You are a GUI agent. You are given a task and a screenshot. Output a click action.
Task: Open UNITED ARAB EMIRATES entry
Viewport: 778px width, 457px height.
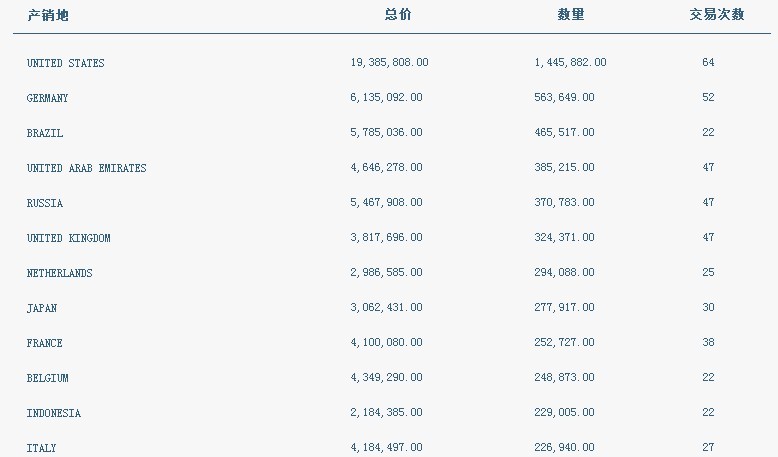(x=86, y=168)
